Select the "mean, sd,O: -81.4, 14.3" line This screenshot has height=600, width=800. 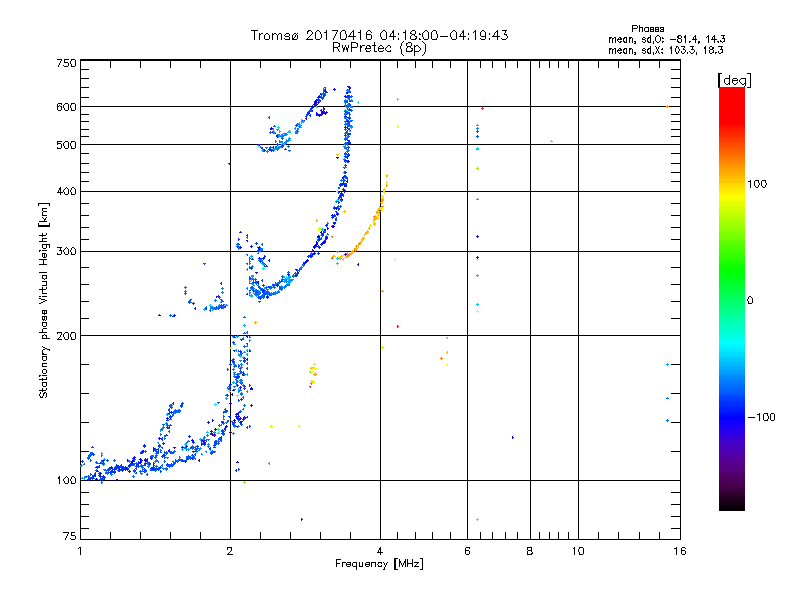666,39
